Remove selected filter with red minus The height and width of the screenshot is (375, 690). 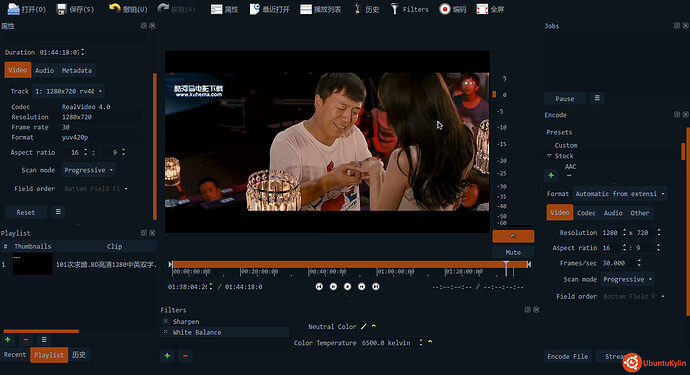click(x=185, y=356)
